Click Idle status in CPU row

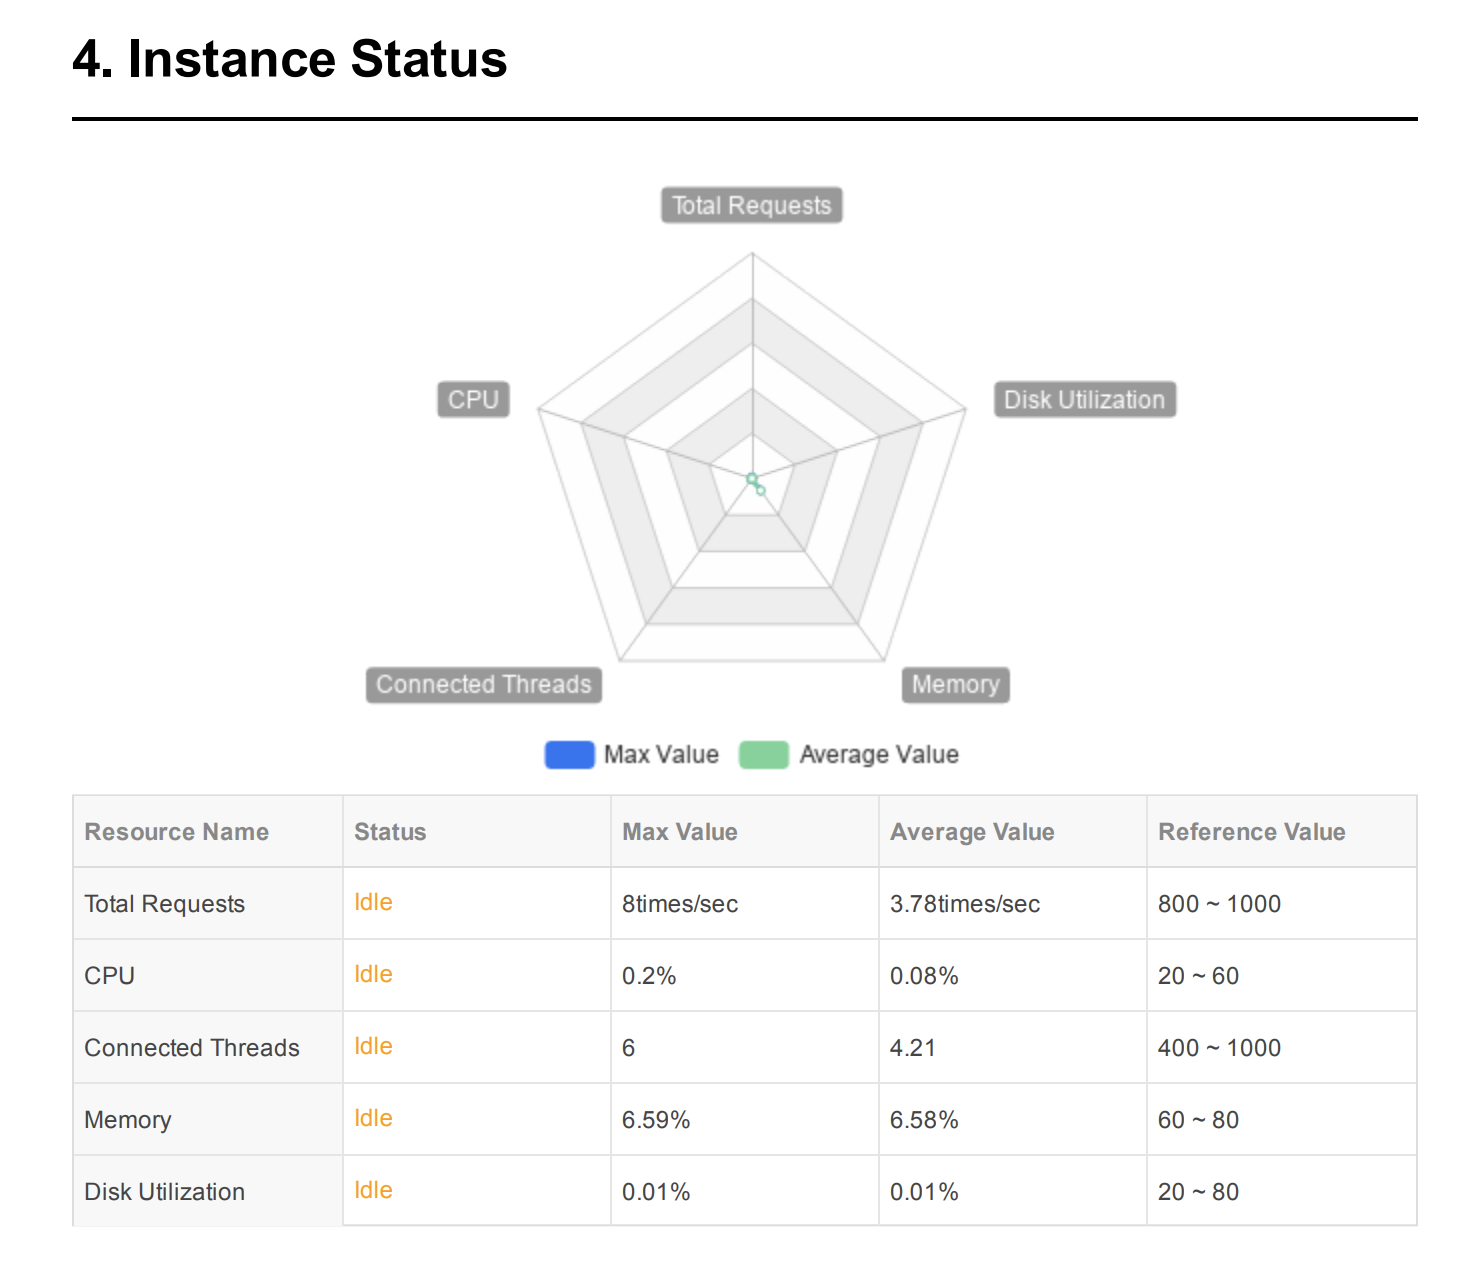pyautogui.click(x=373, y=974)
